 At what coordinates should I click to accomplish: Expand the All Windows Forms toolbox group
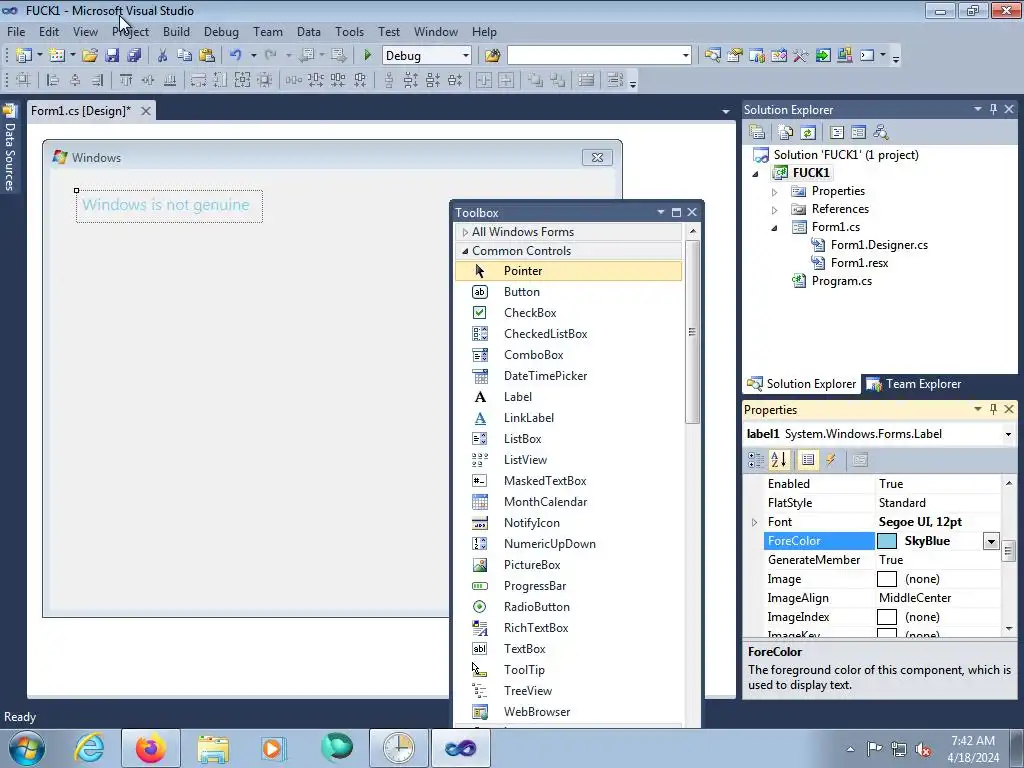[x=464, y=232]
